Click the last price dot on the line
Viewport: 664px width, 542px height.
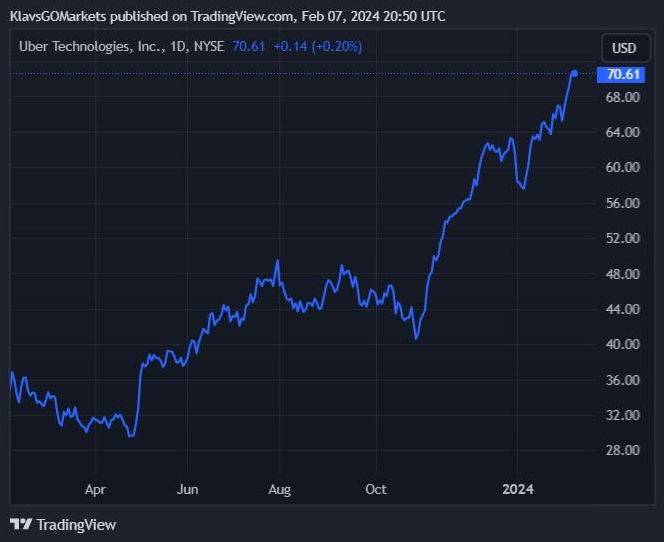click(575, 74)
